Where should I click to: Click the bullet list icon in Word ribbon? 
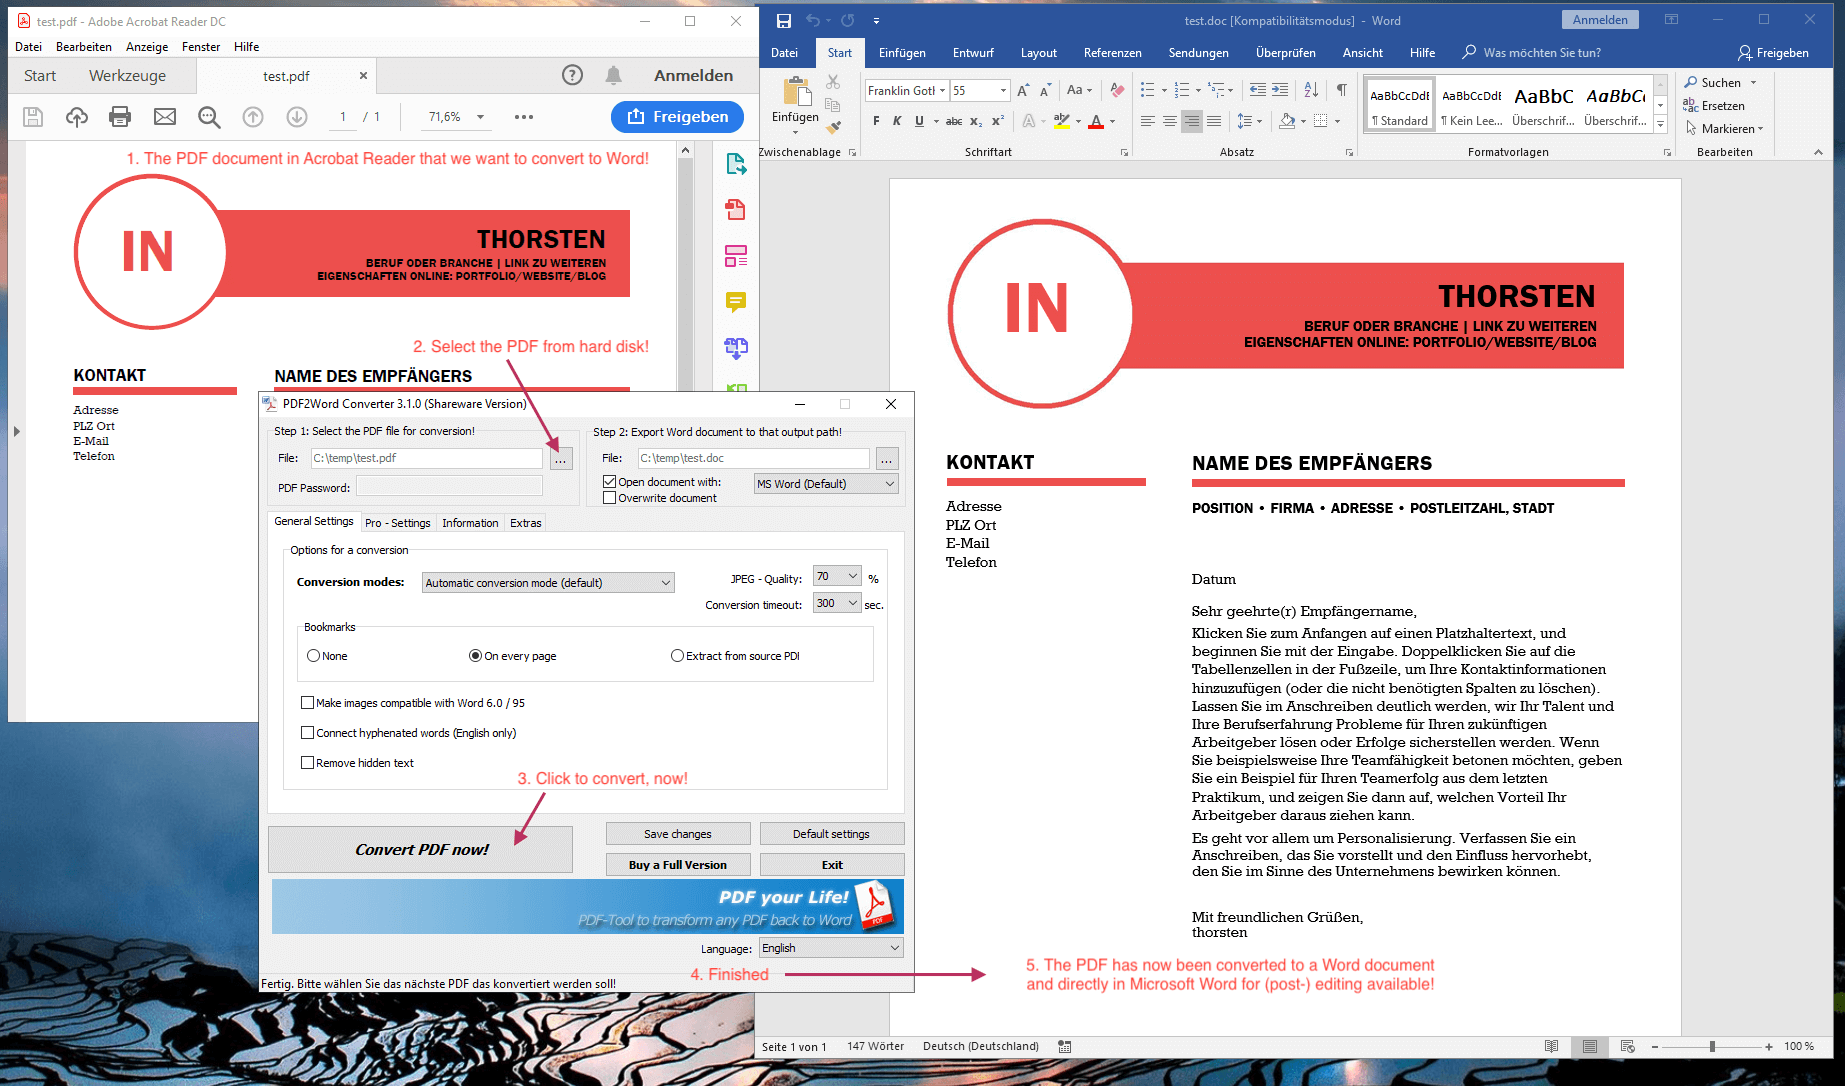[x=1148, y=90]
